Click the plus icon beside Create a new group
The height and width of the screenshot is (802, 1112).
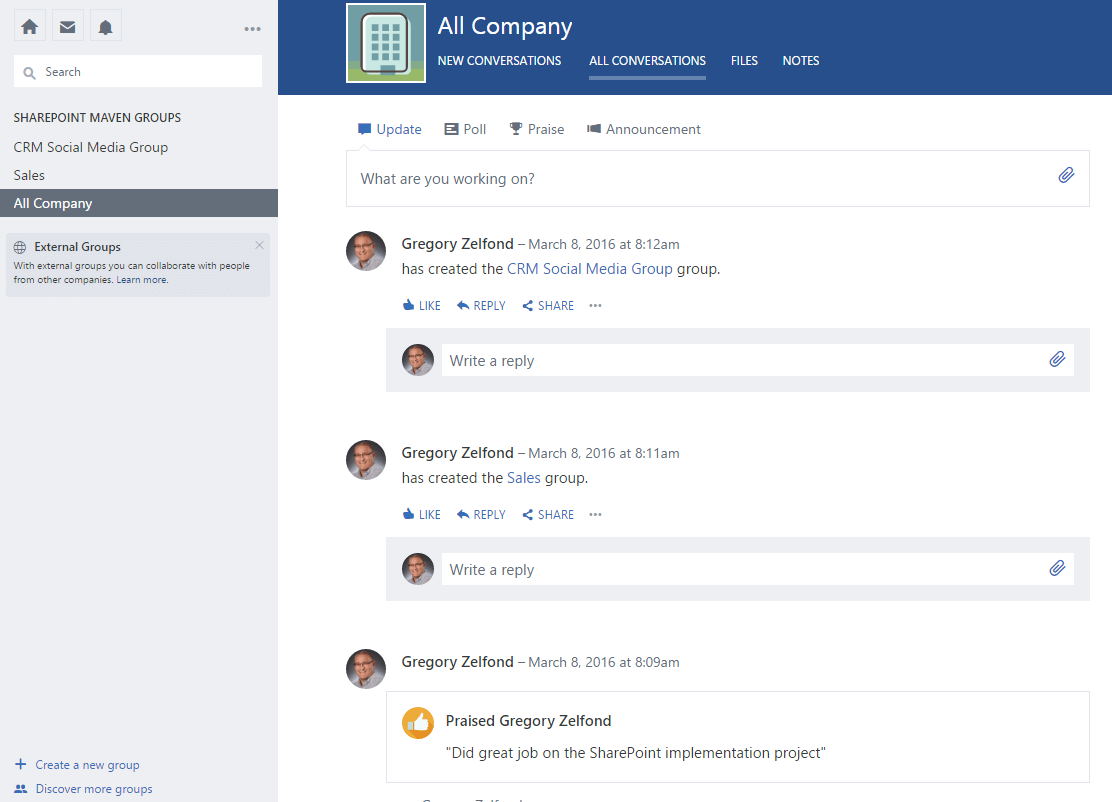(x=21, y=764)
